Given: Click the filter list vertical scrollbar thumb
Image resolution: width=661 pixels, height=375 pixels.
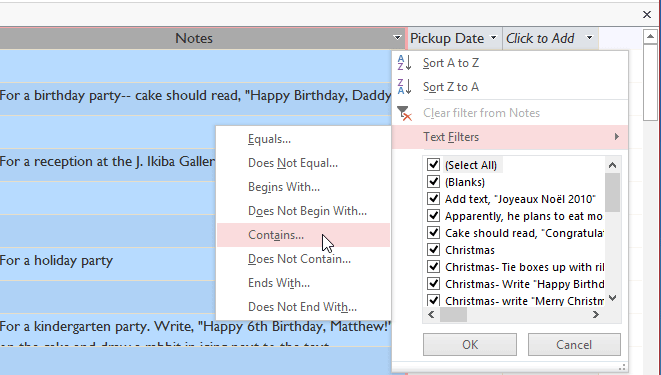Looking at the screenshot, I should coord(613,193).
